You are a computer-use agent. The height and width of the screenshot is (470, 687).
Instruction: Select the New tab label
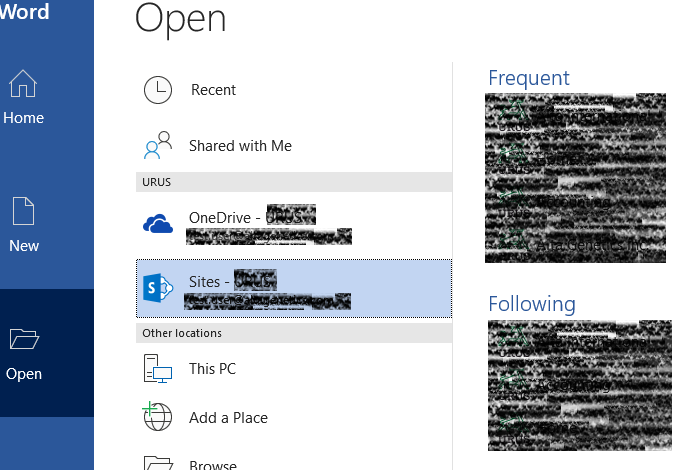point(24,246)
